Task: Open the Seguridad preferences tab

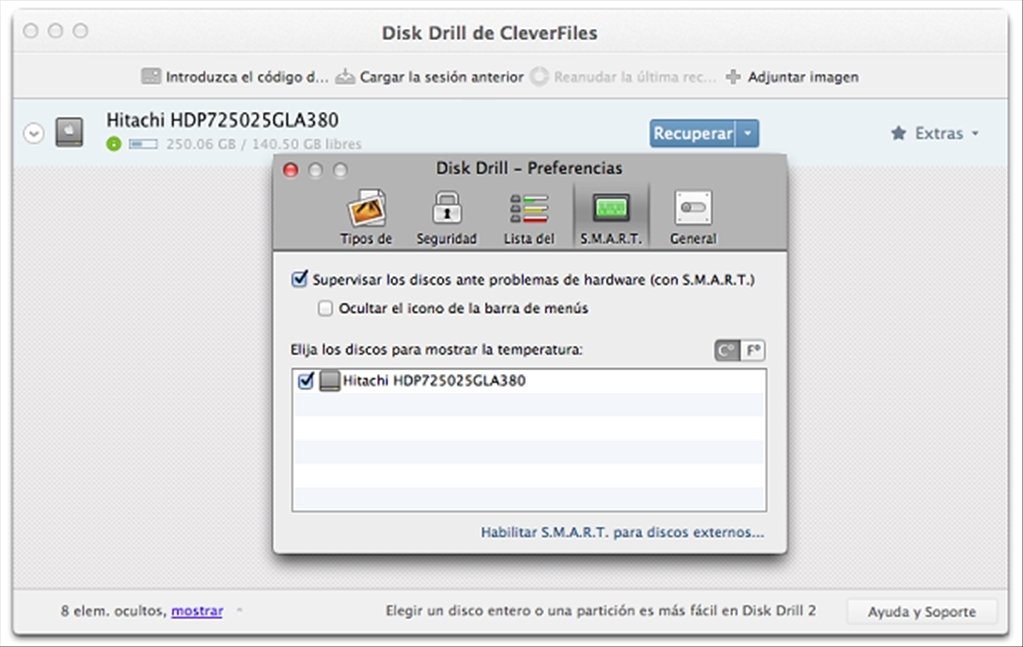Action: click(x=447, y=217)
